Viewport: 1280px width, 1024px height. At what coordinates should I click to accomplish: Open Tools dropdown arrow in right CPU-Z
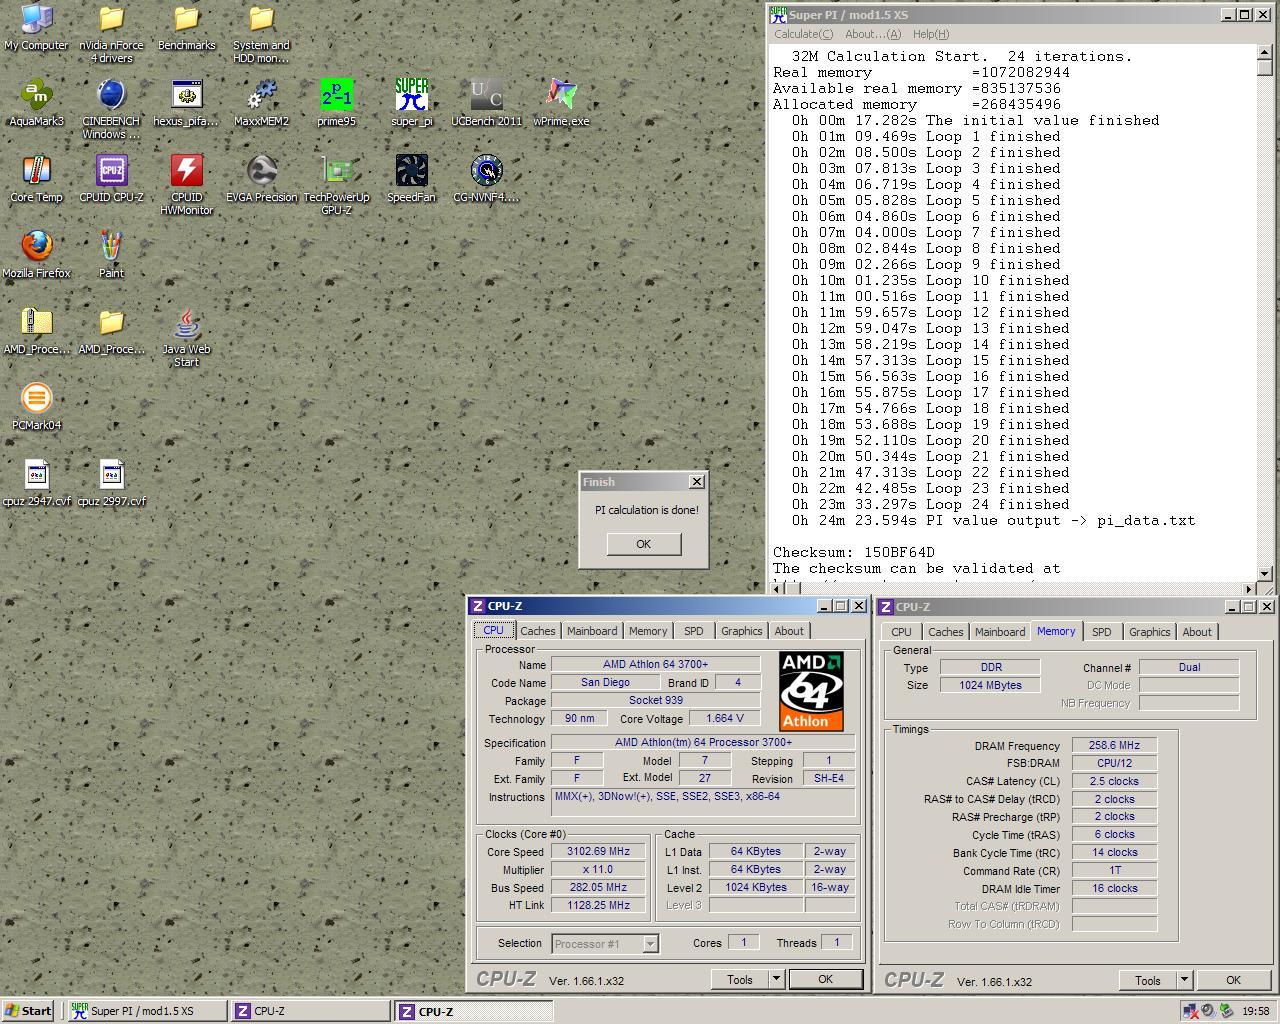coord(1184,981)
